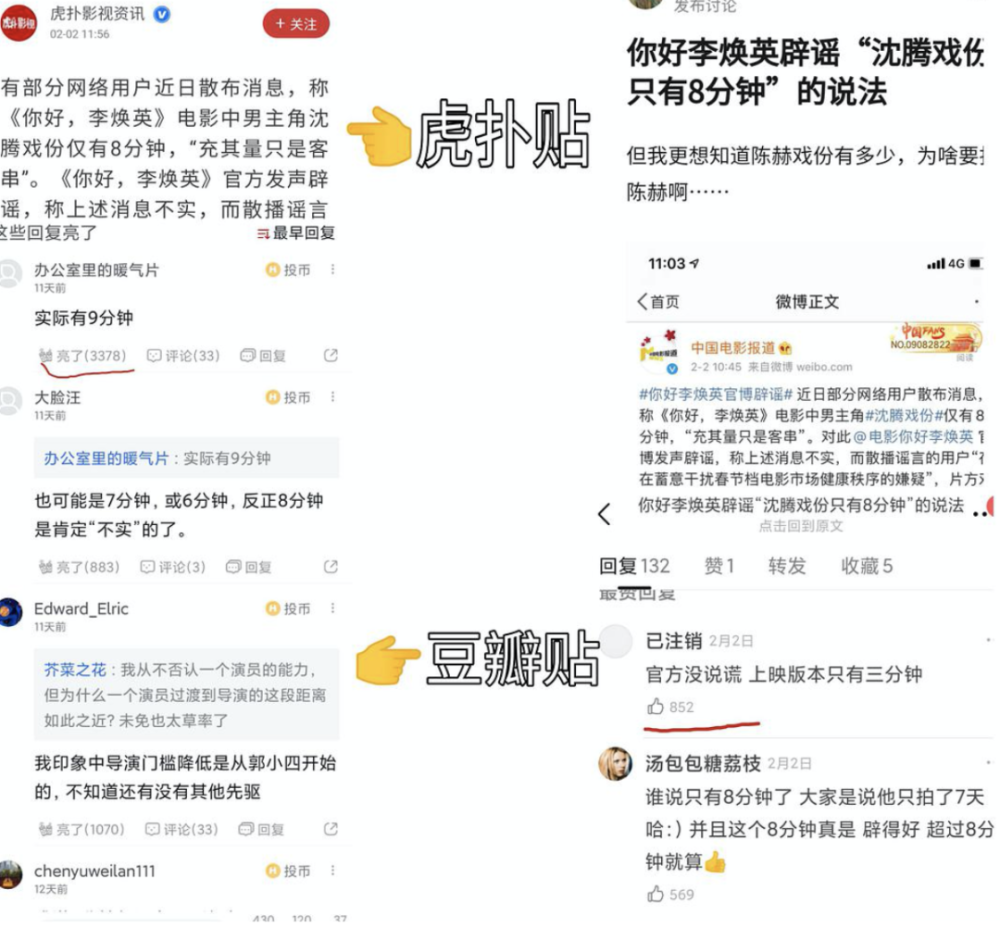Tap 点击回到原文 to return to post
The height and width of the screenshot is (940, 1000).
point(800,526)
